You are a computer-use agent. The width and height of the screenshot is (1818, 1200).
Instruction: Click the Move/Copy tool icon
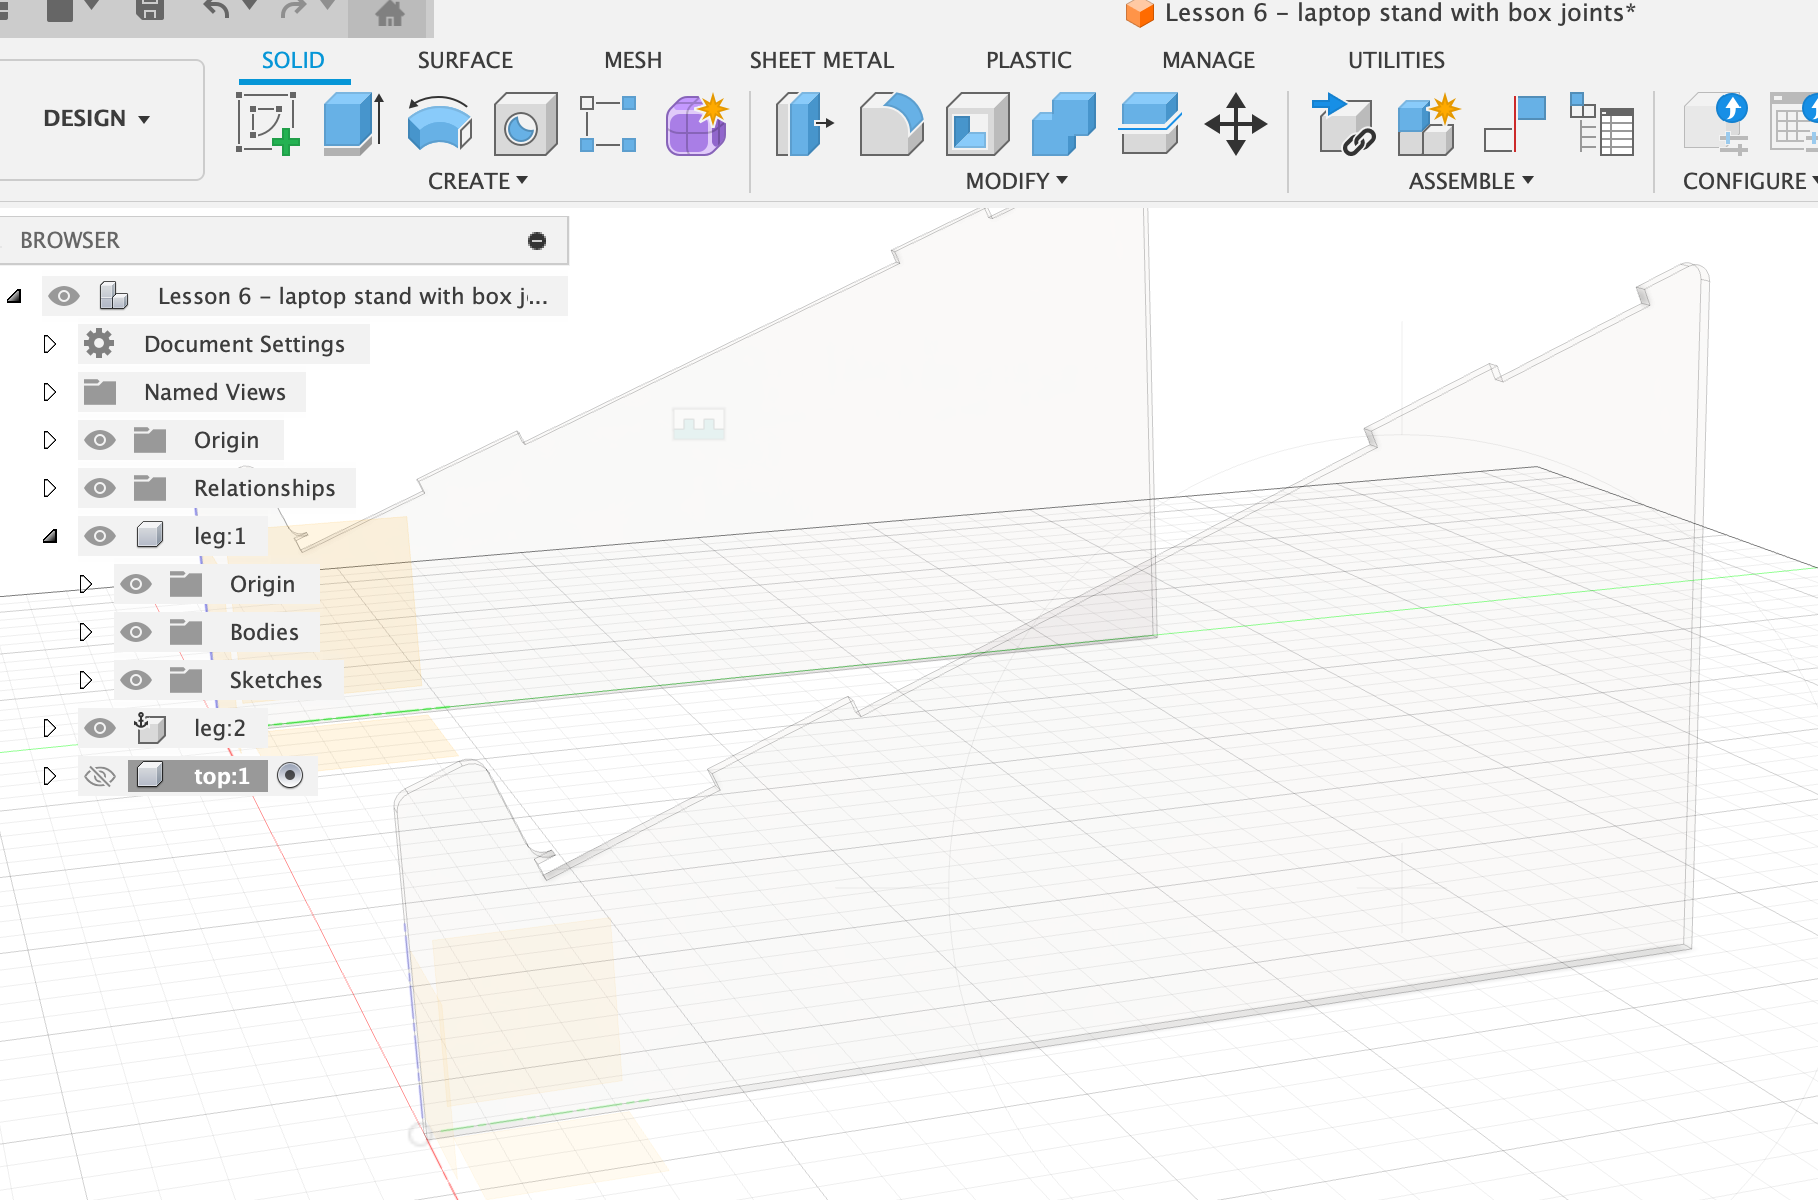(1235, 124)
